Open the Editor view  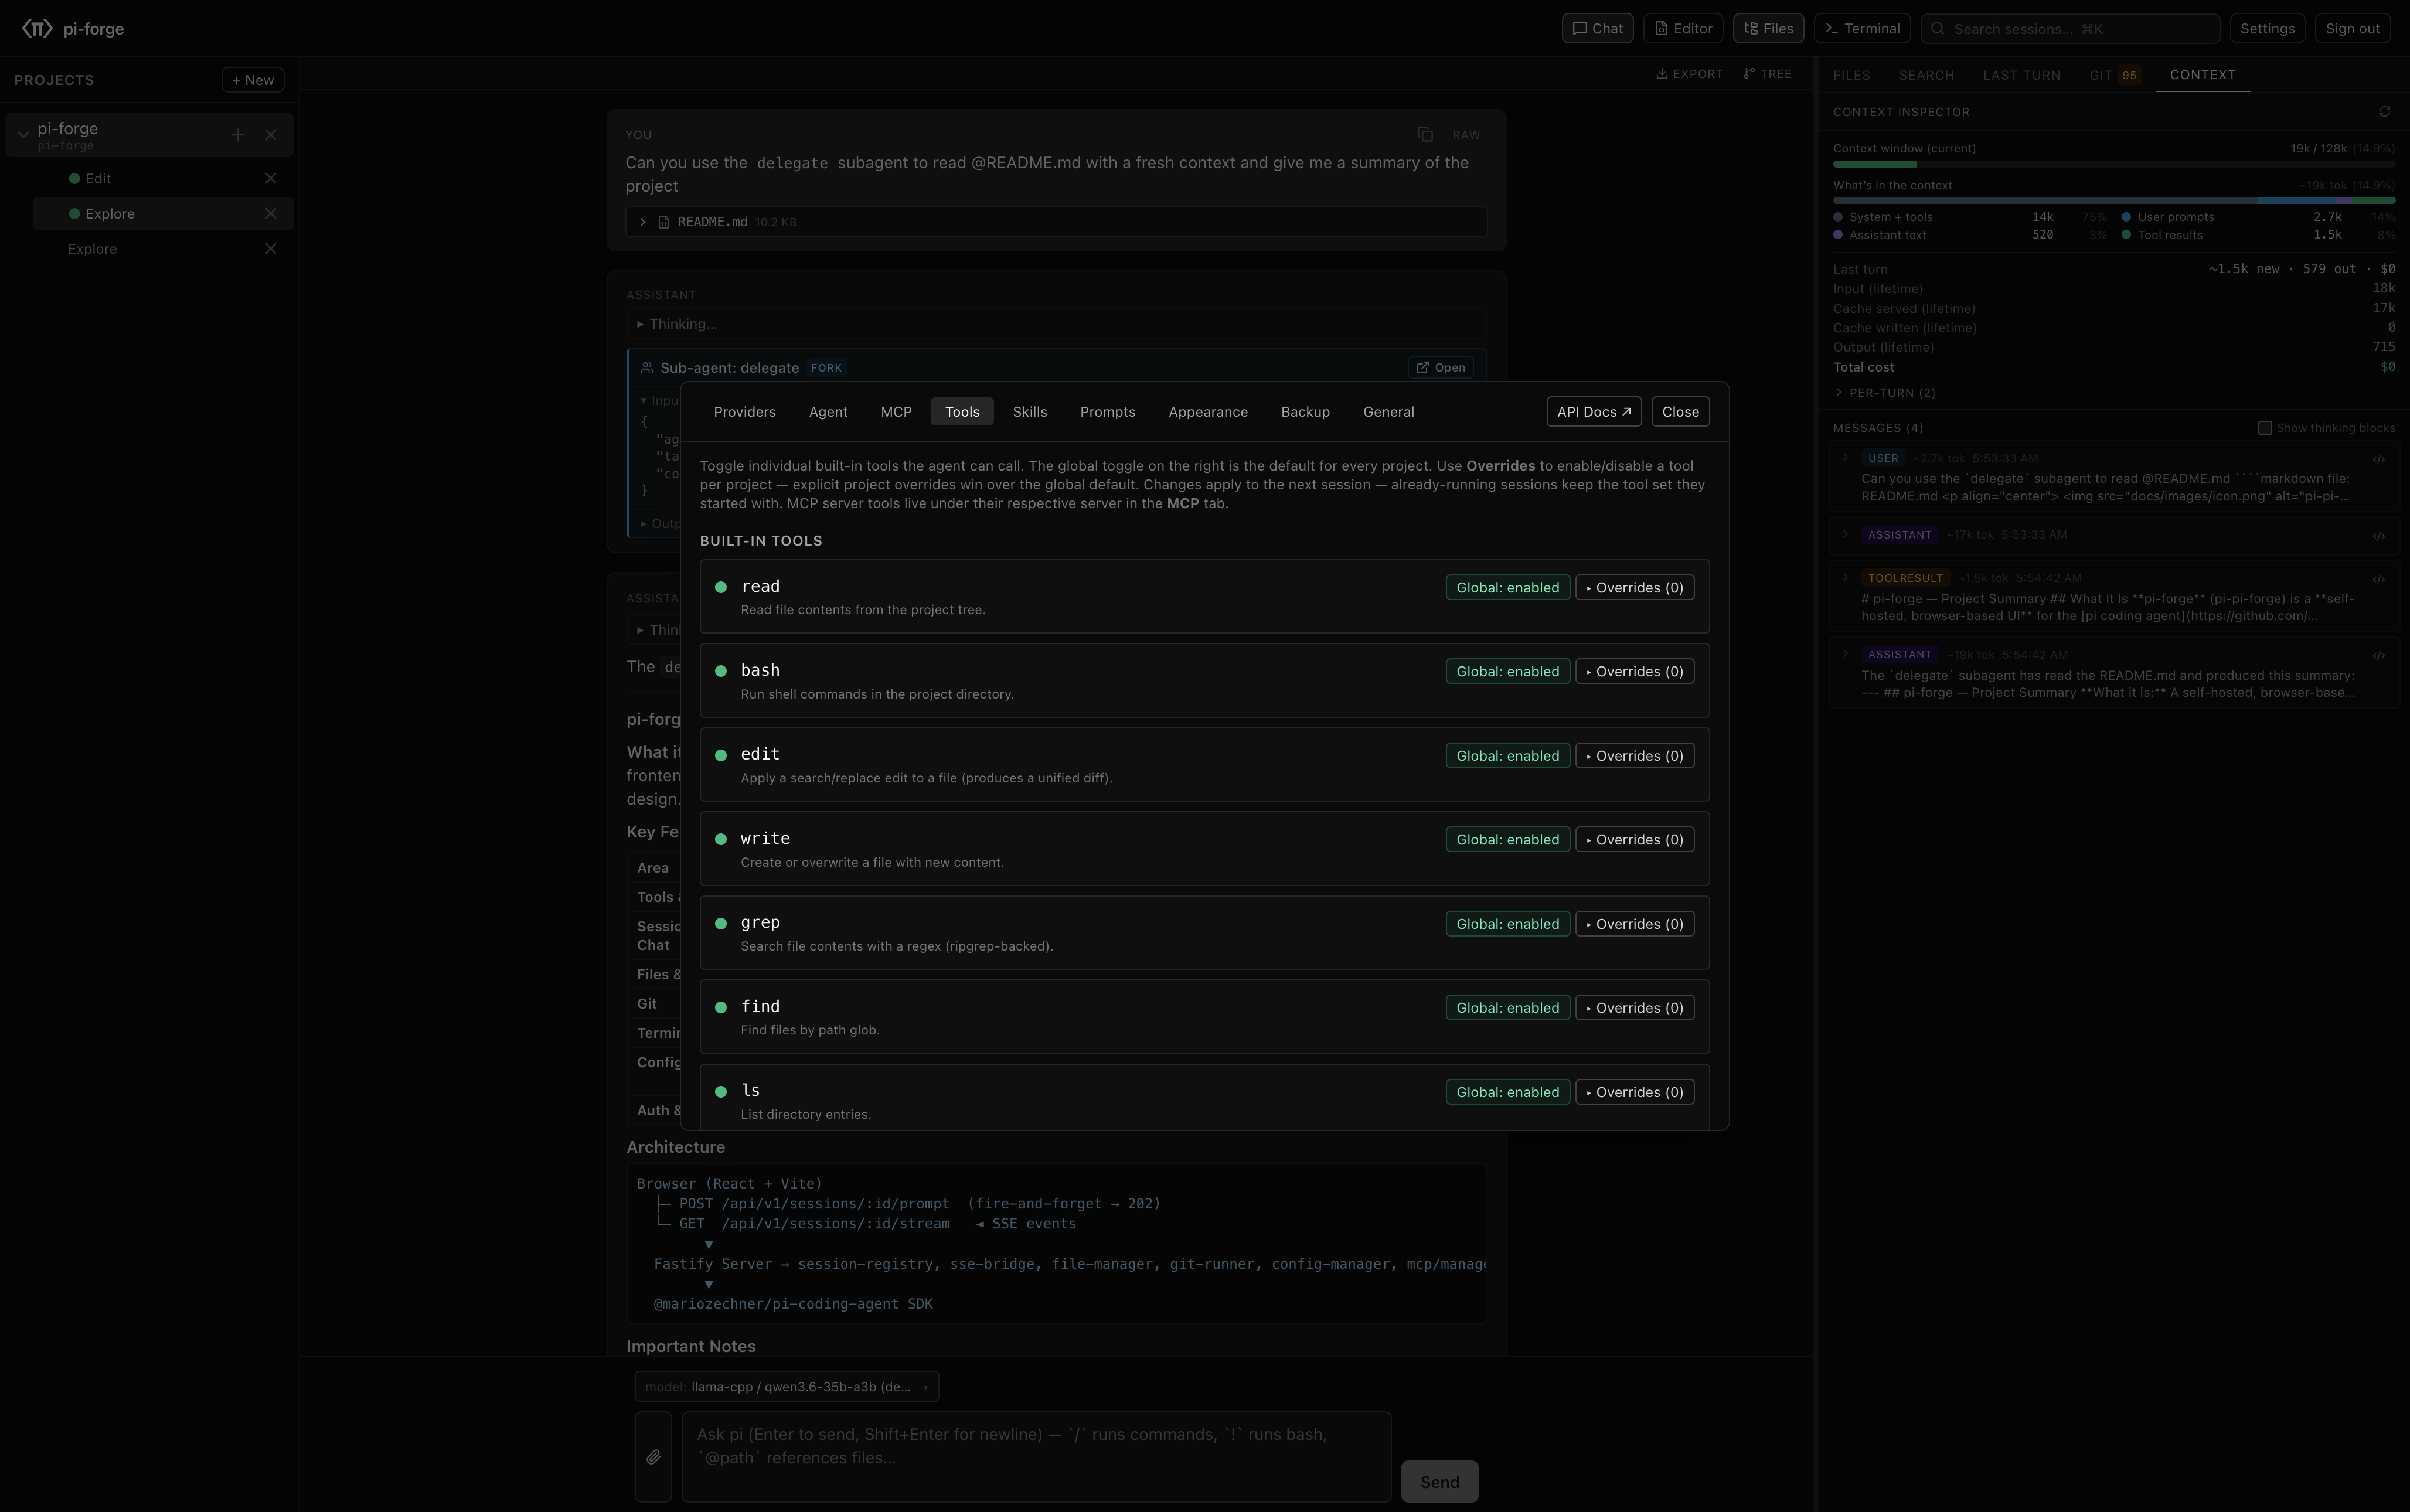point(1683,29)
